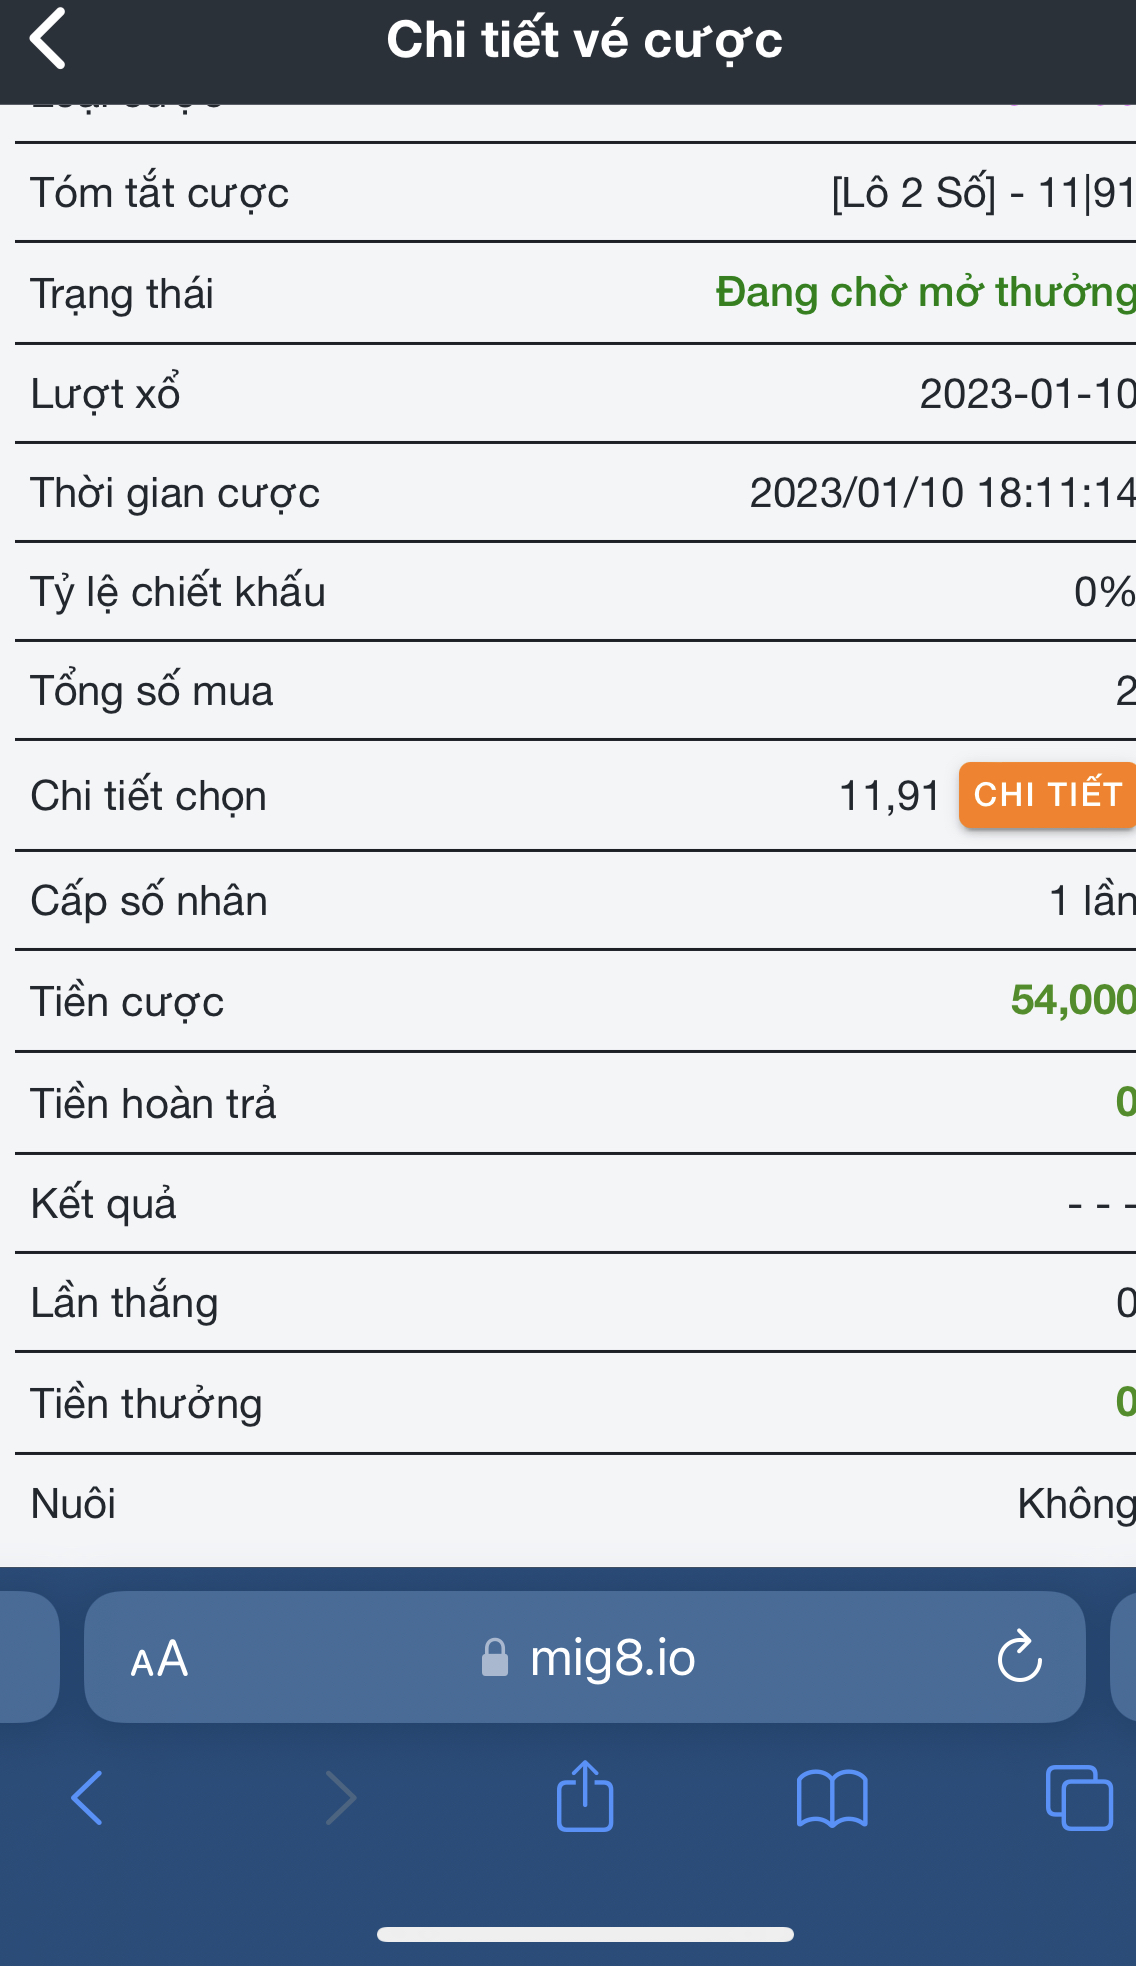Tap the Tiền cược 54,000 value
This screenshot has width=1136, height=1966.
(1073, 1000)
